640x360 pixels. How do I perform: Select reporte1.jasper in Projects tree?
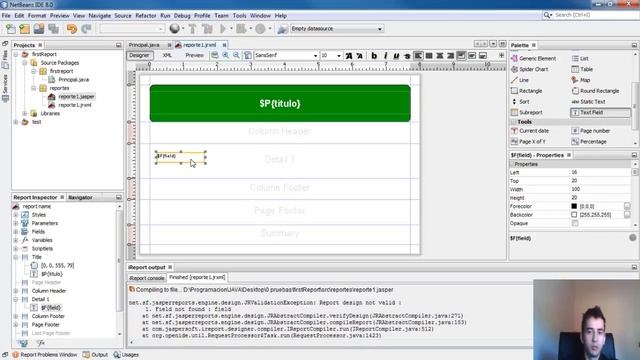pos(76,97)
